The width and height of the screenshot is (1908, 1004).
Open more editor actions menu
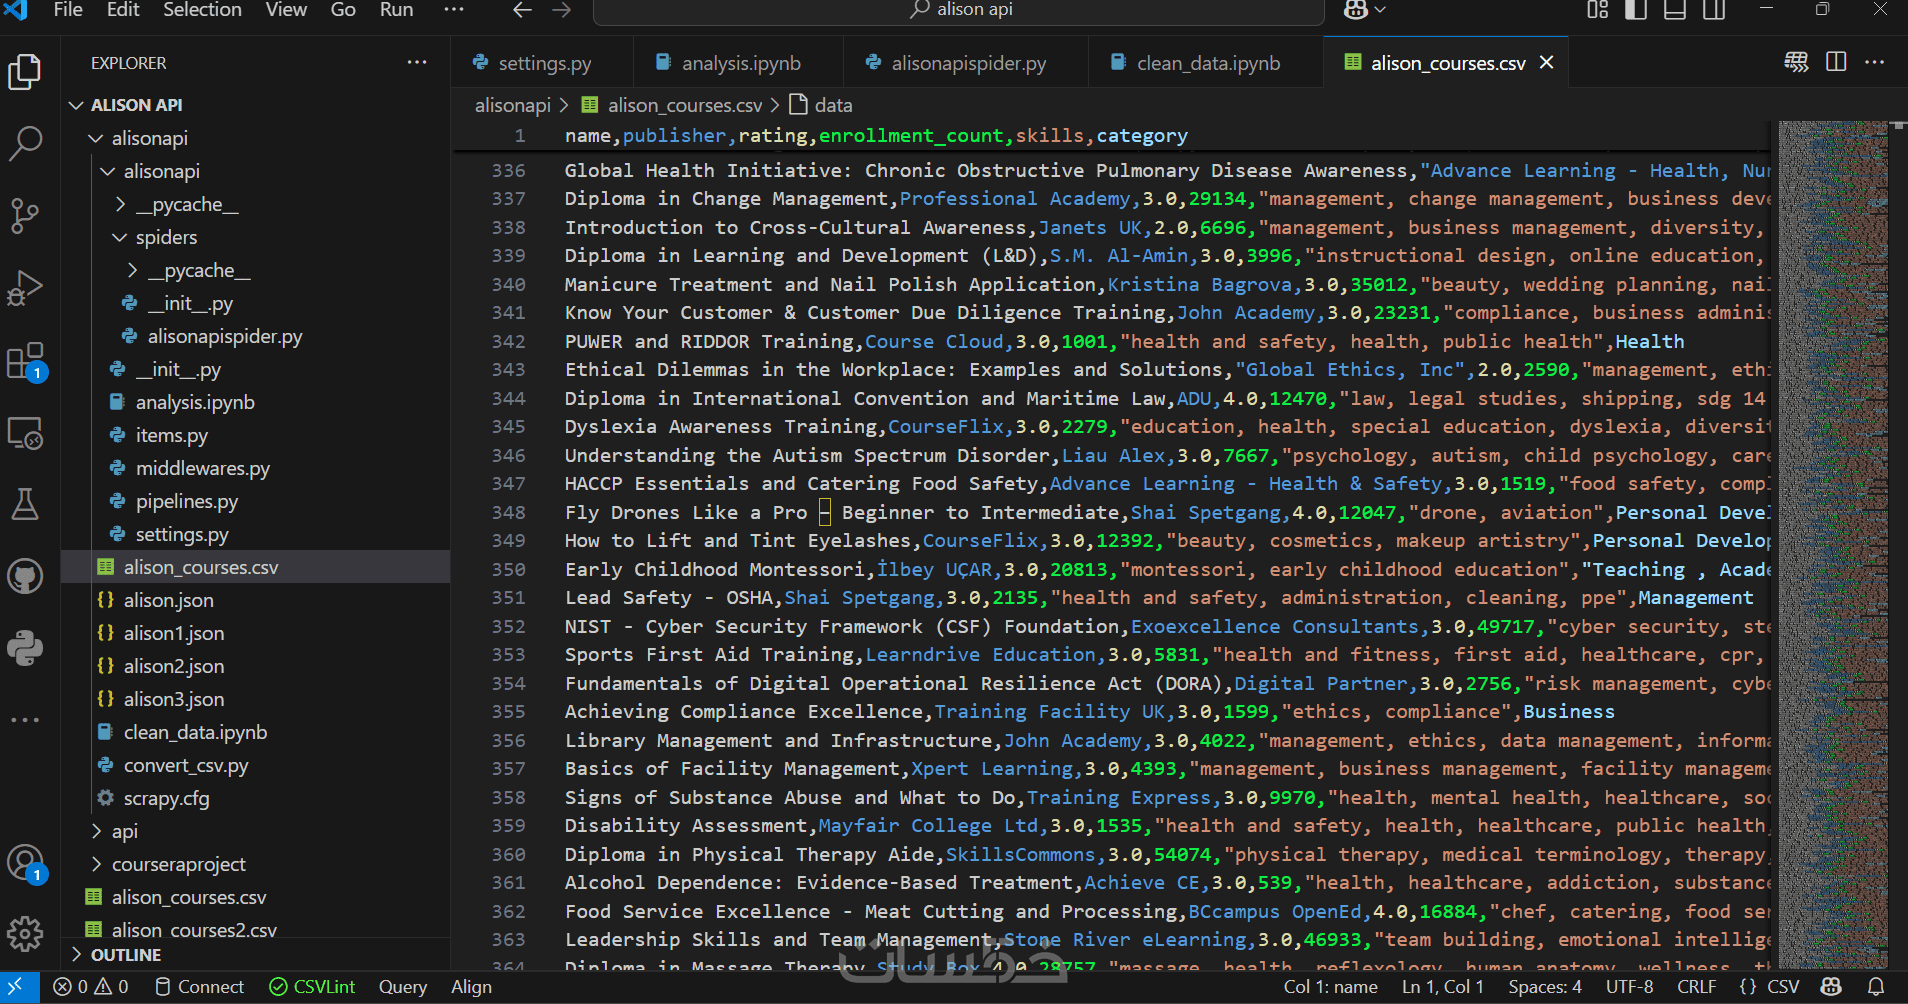(x=1875, y=62)
